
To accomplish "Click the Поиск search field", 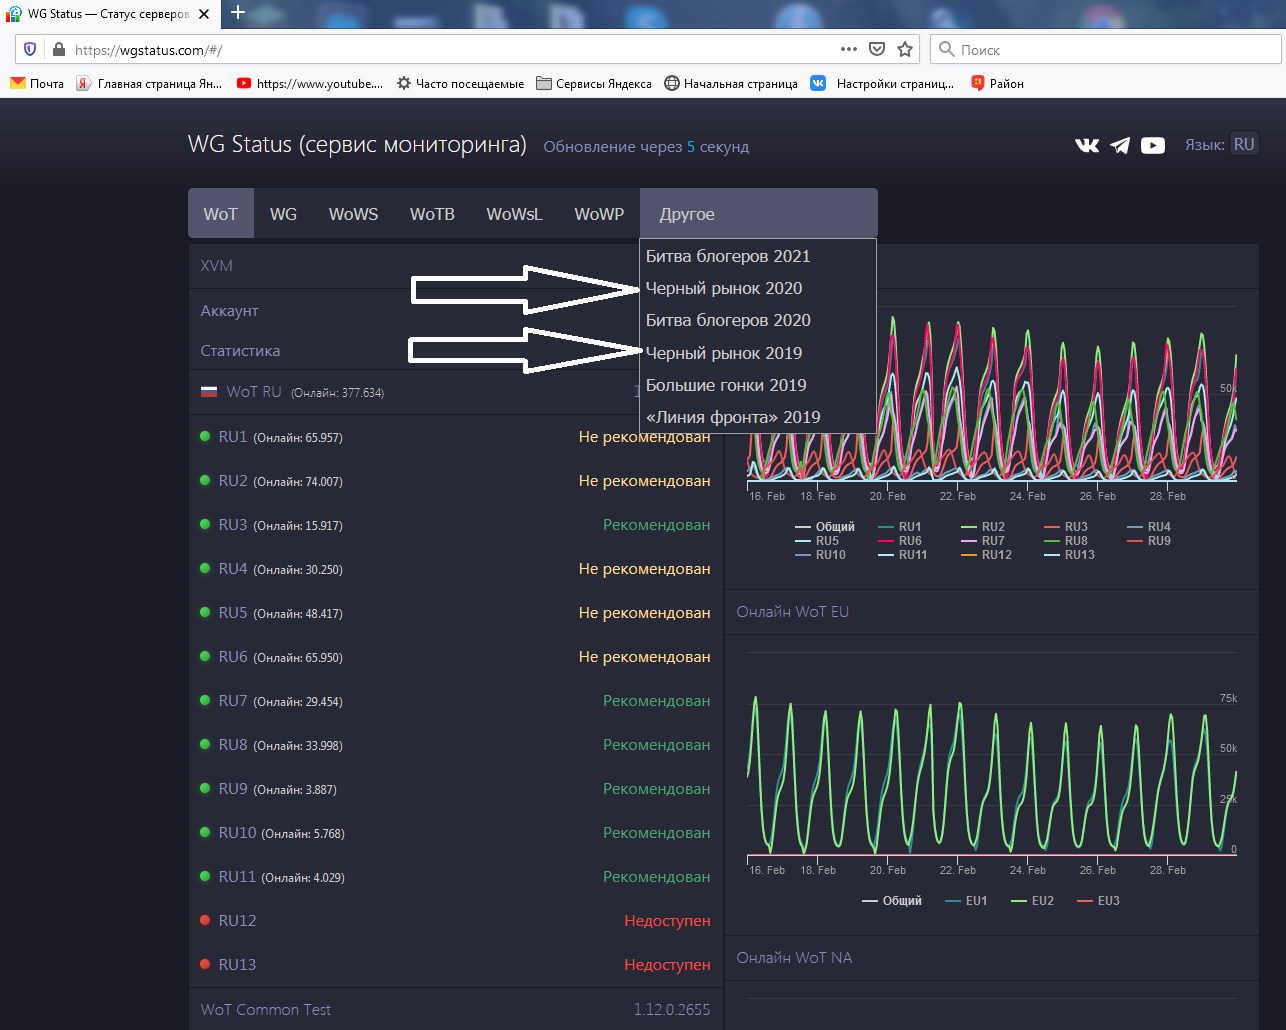I will (1106, 49).
